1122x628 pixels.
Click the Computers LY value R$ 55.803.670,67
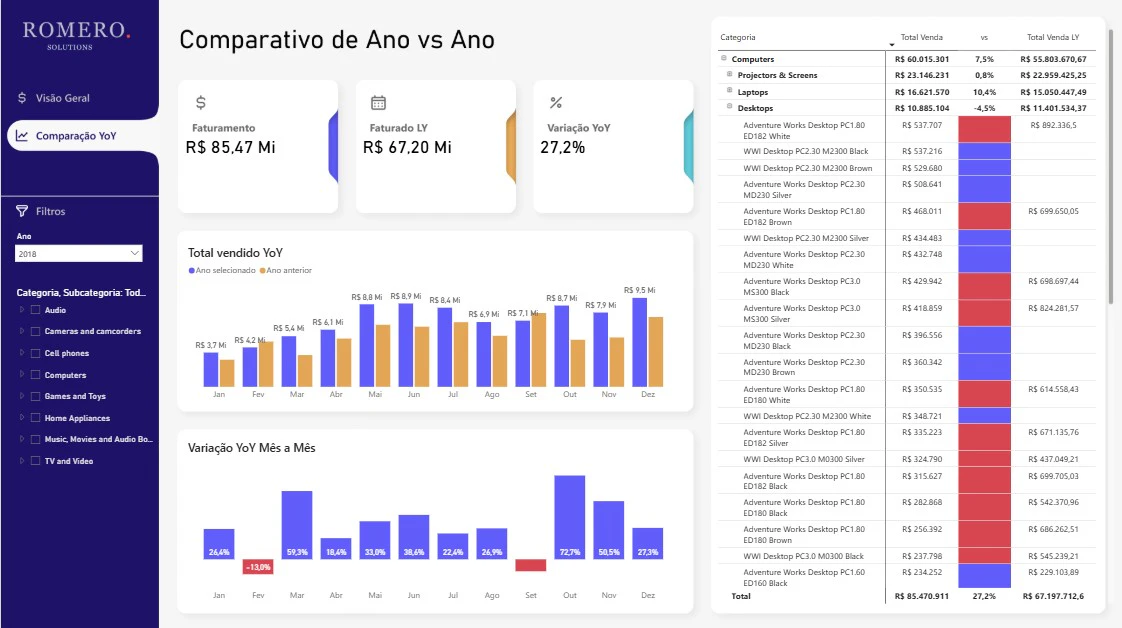(x=1053, y=59)
